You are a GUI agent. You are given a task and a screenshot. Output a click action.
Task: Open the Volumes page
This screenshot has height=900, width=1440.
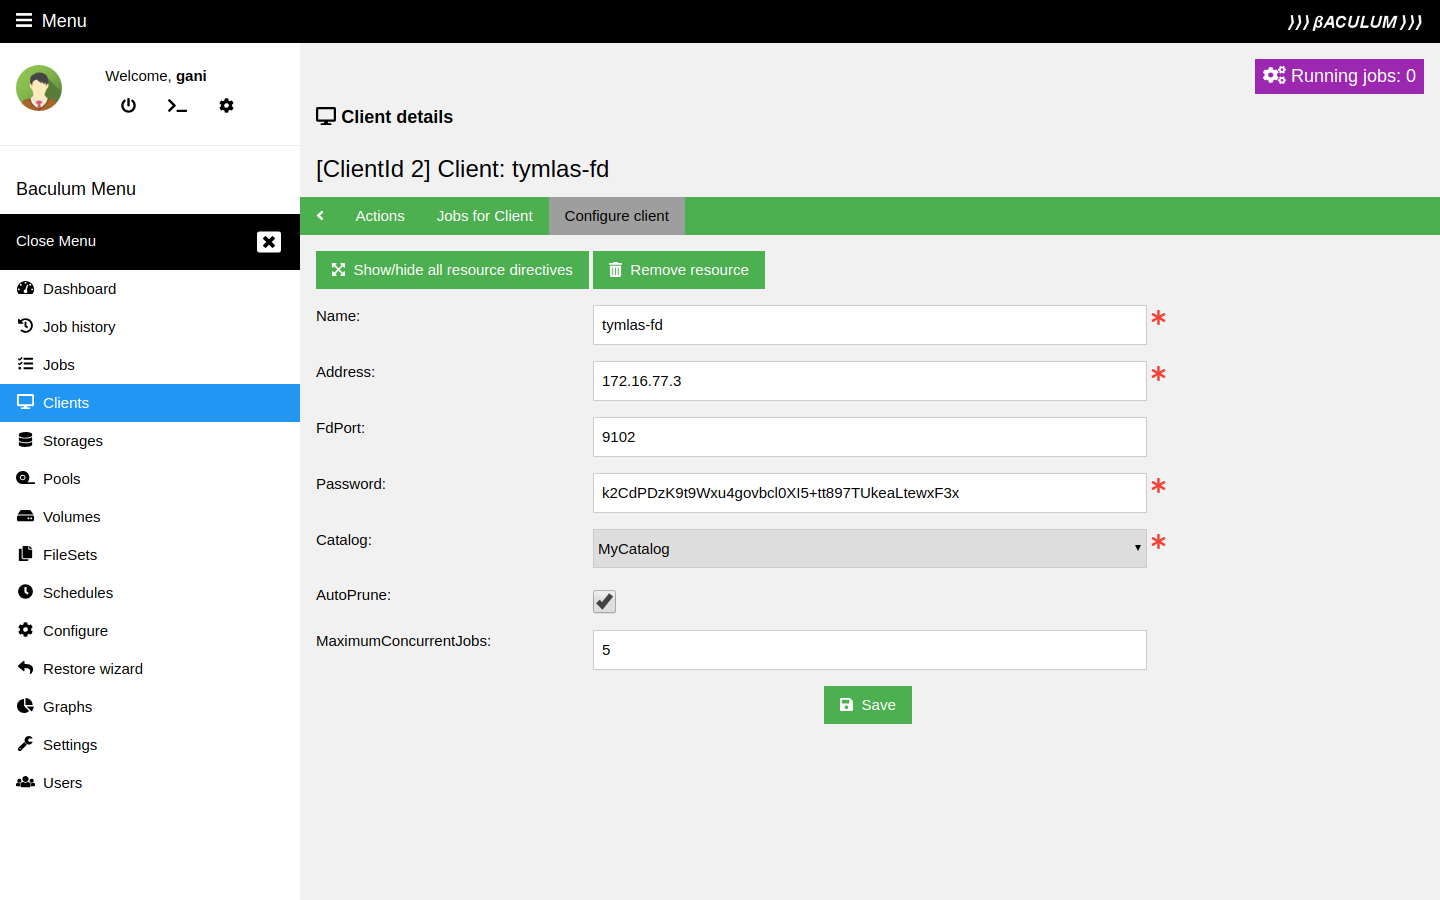[150, 517]
